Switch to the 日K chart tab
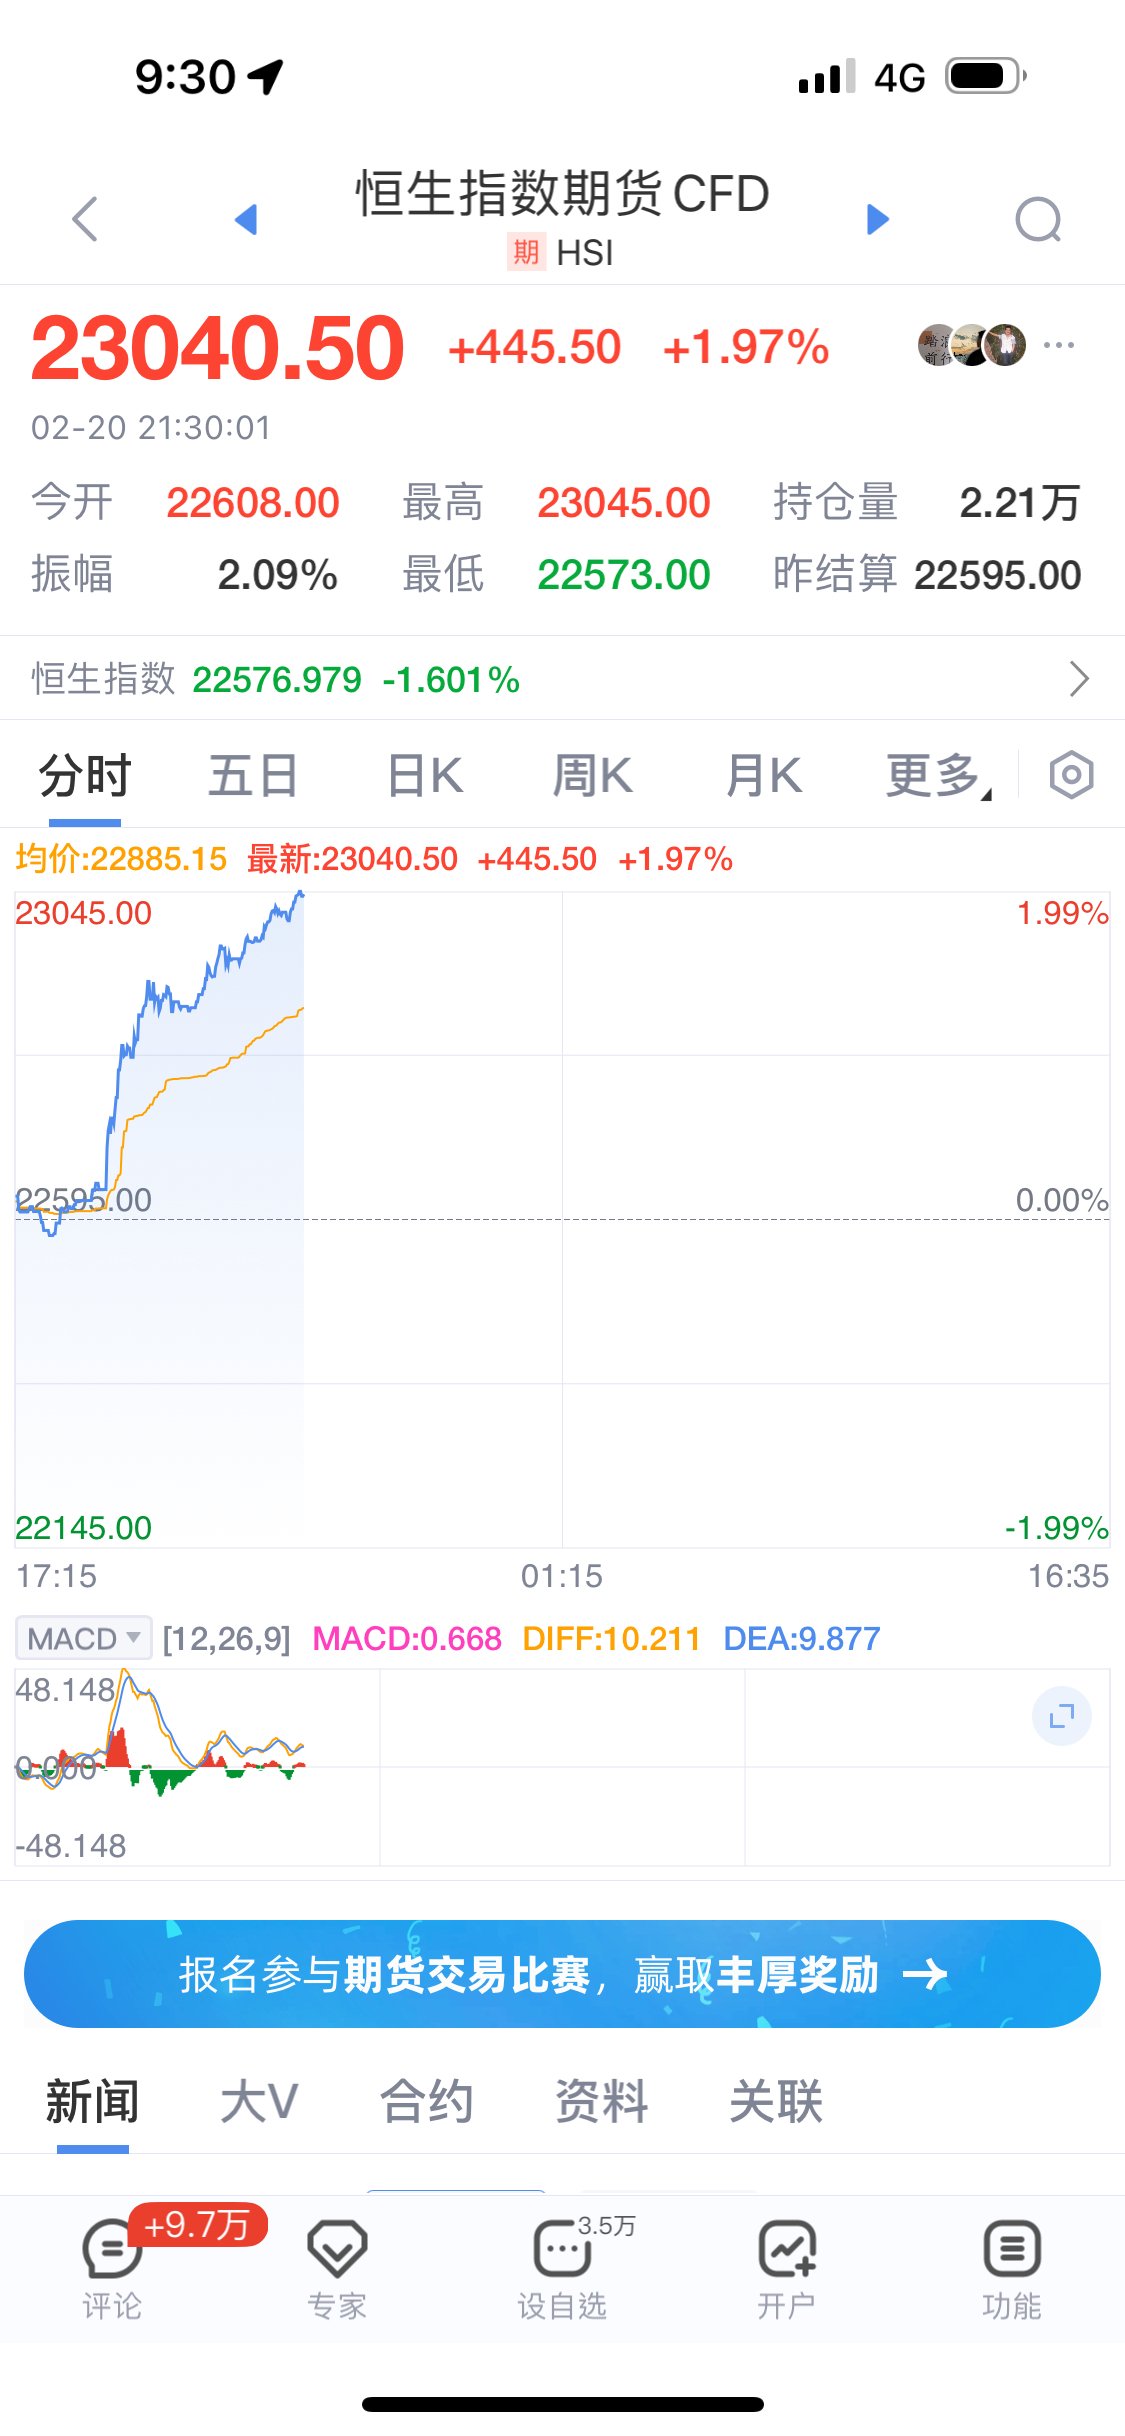The width and height of the screenshot is (1125, 2436). point(425,776)
